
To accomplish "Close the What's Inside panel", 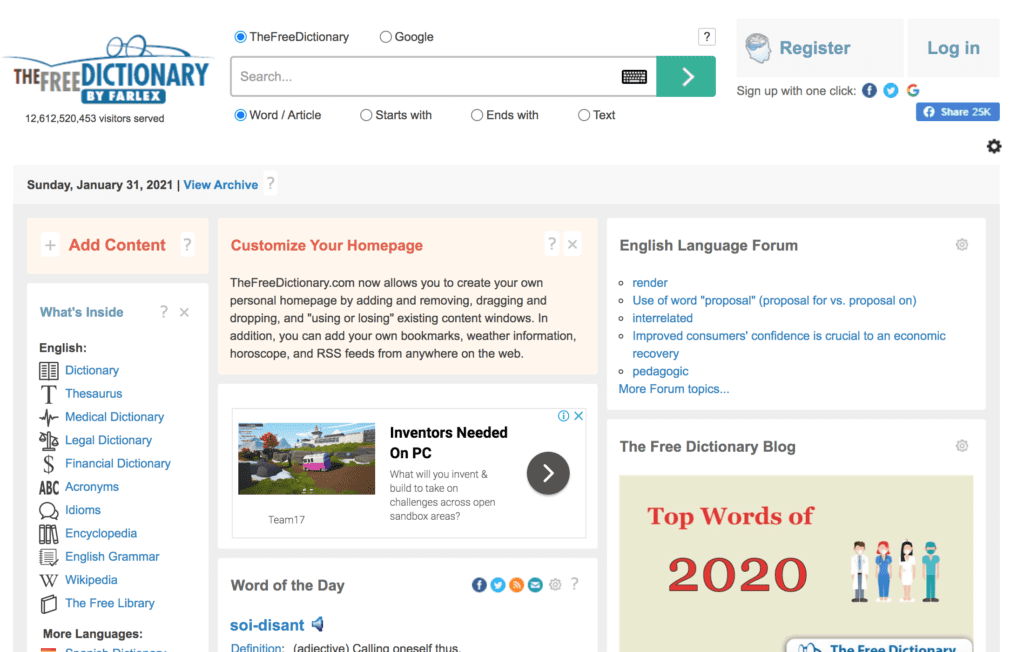I will coord(184,313).
